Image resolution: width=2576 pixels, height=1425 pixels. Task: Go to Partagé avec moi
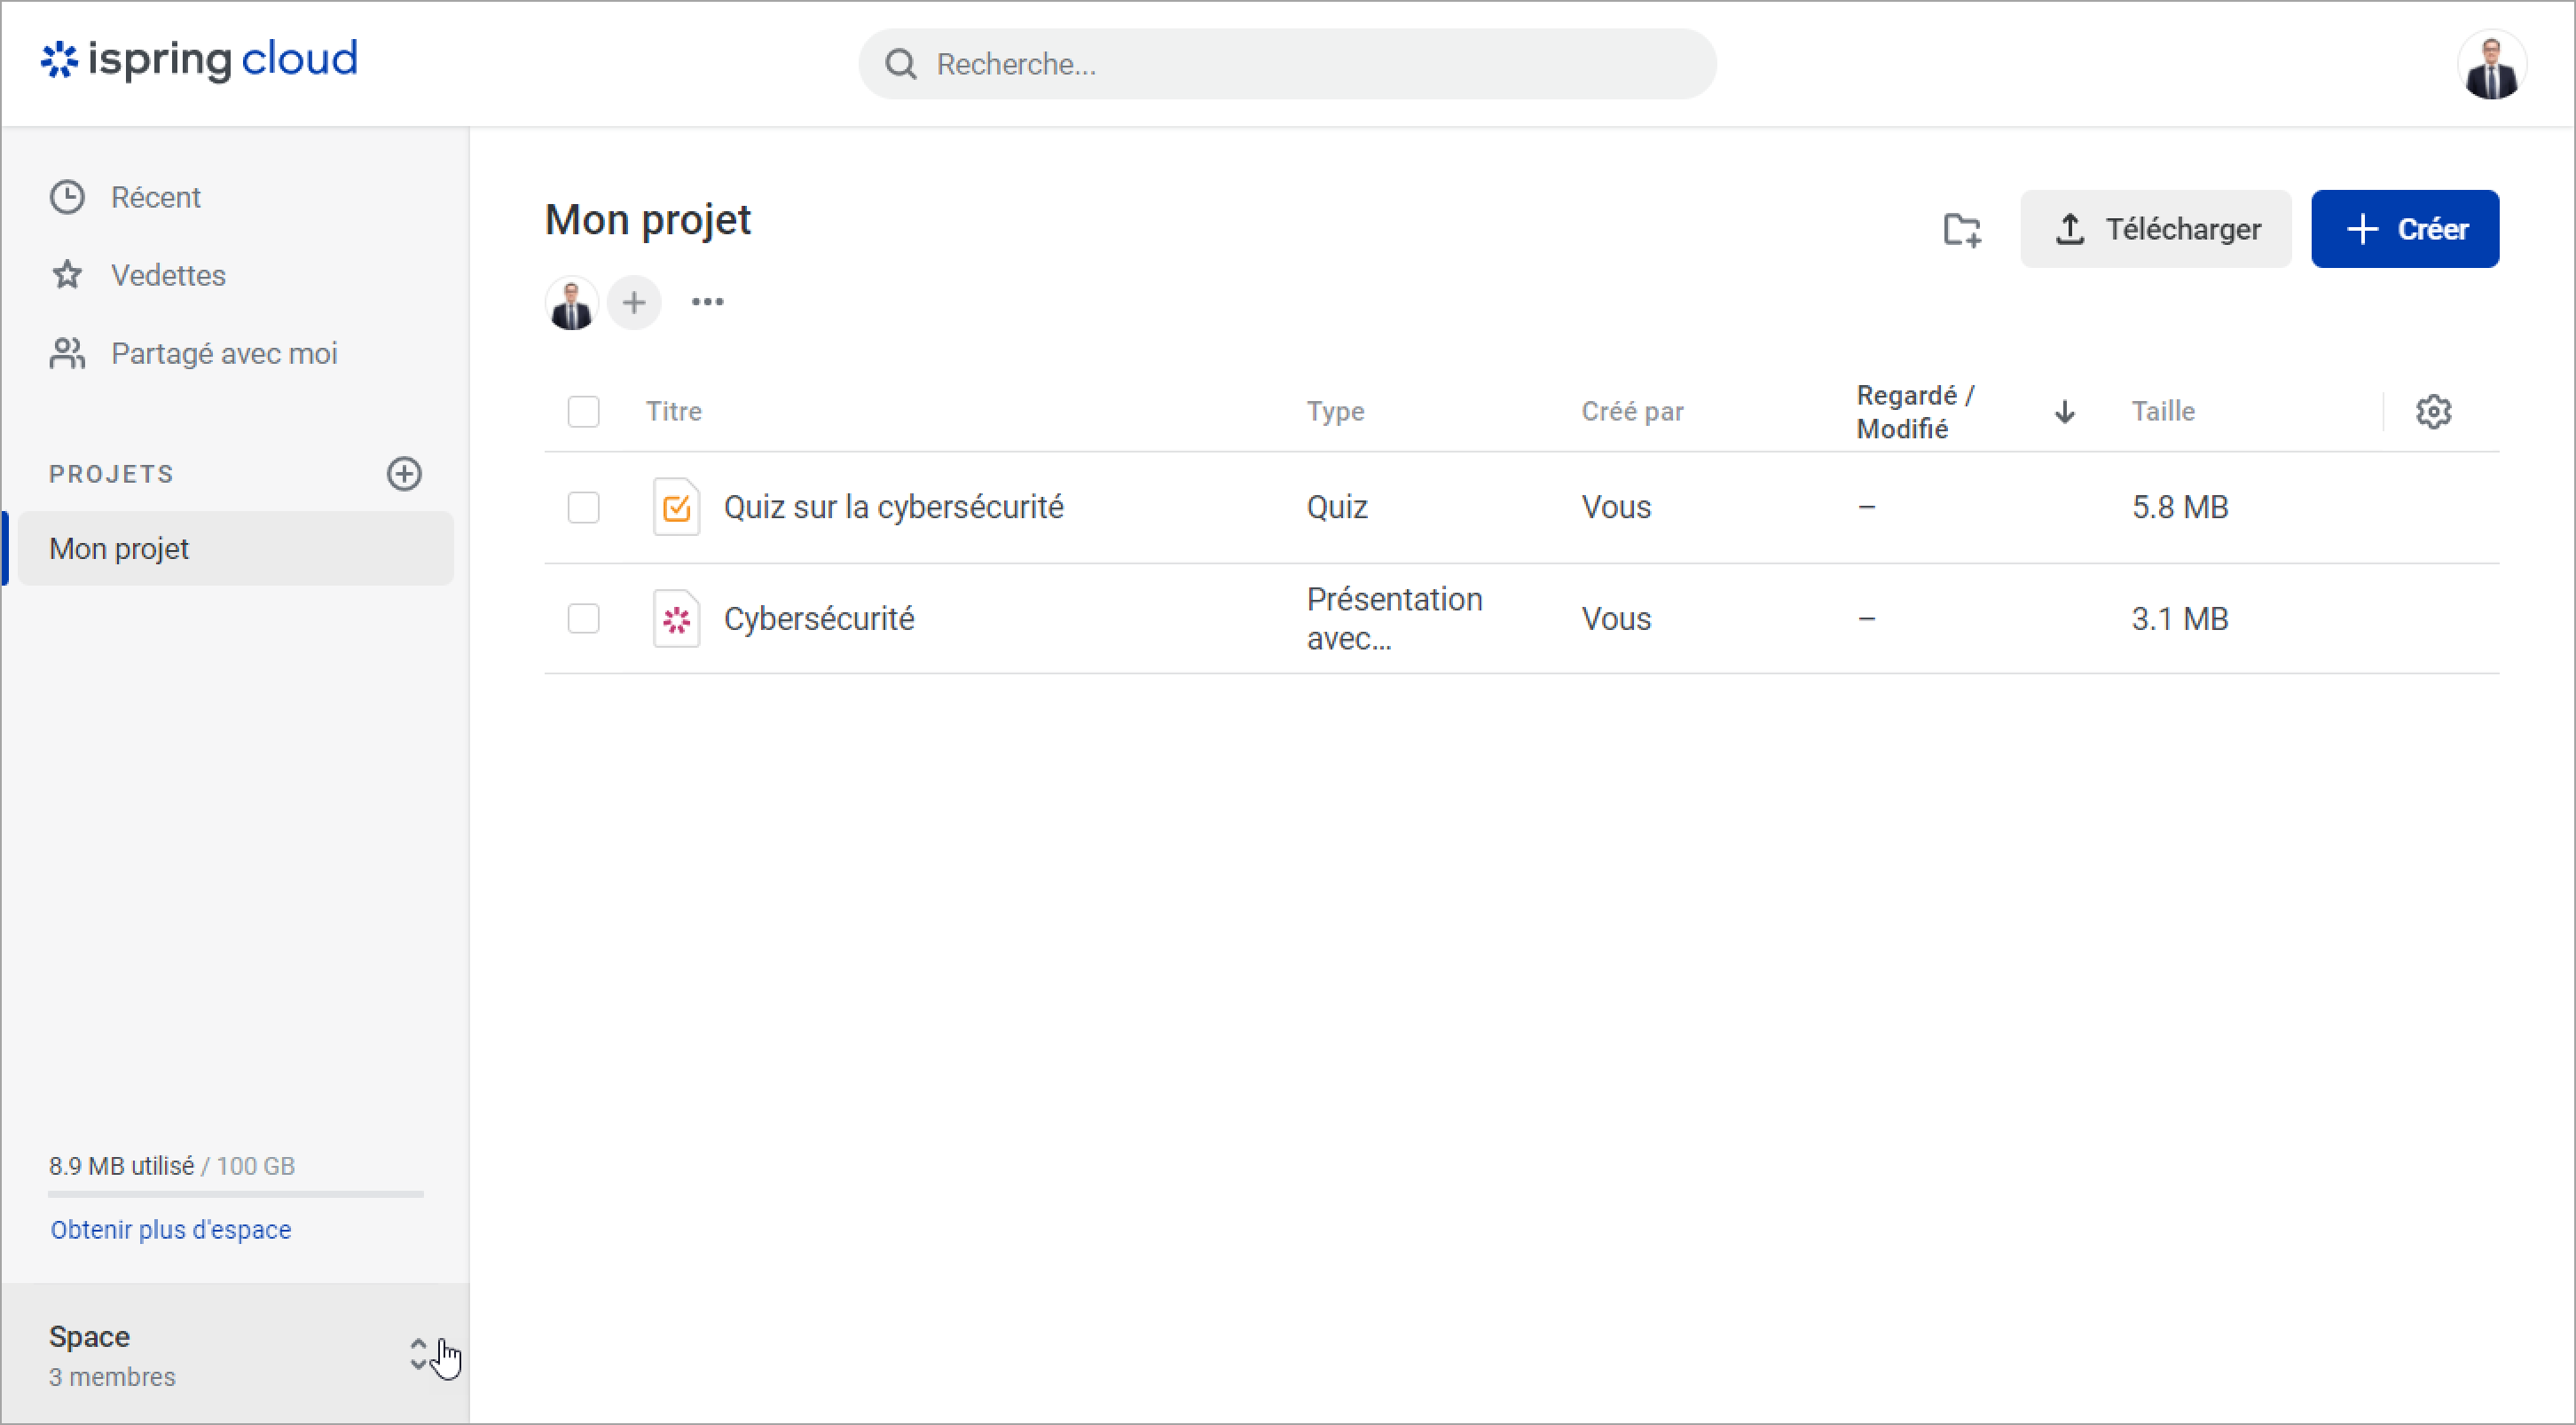coord(223,353)
